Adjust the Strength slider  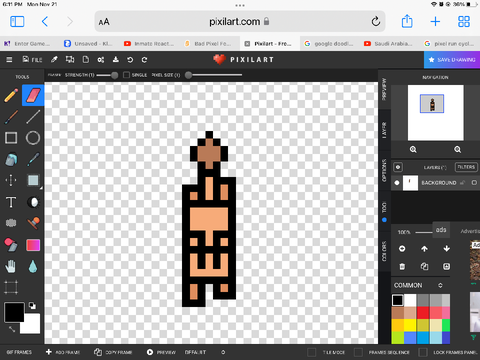point(107,75)
